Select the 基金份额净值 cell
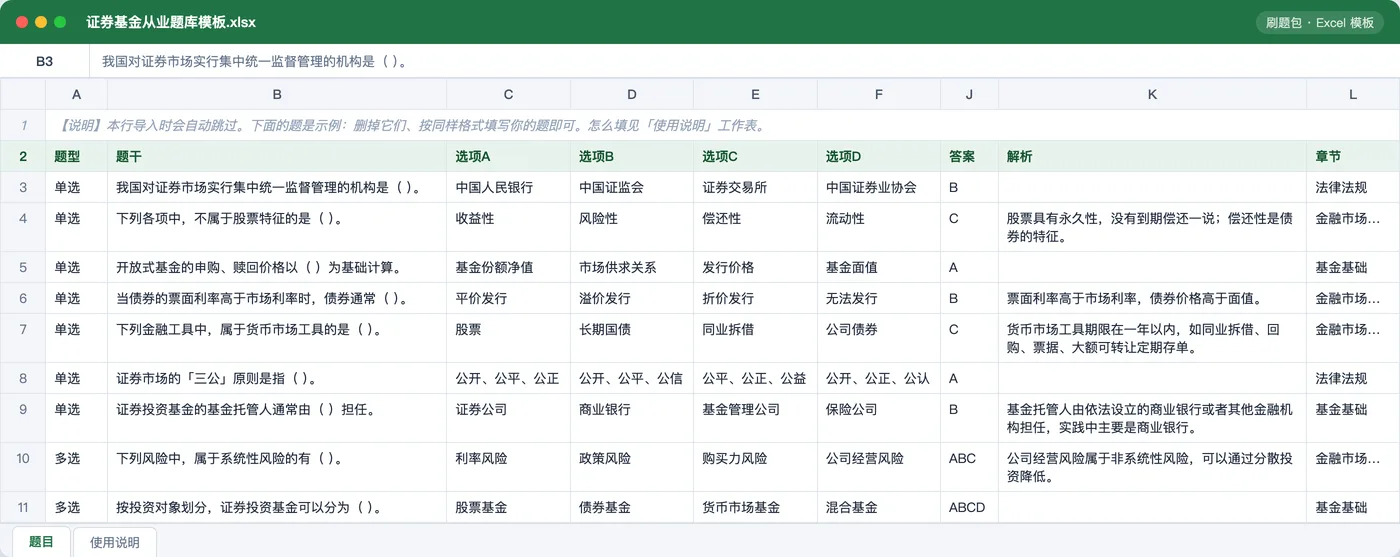 [508, 267]
